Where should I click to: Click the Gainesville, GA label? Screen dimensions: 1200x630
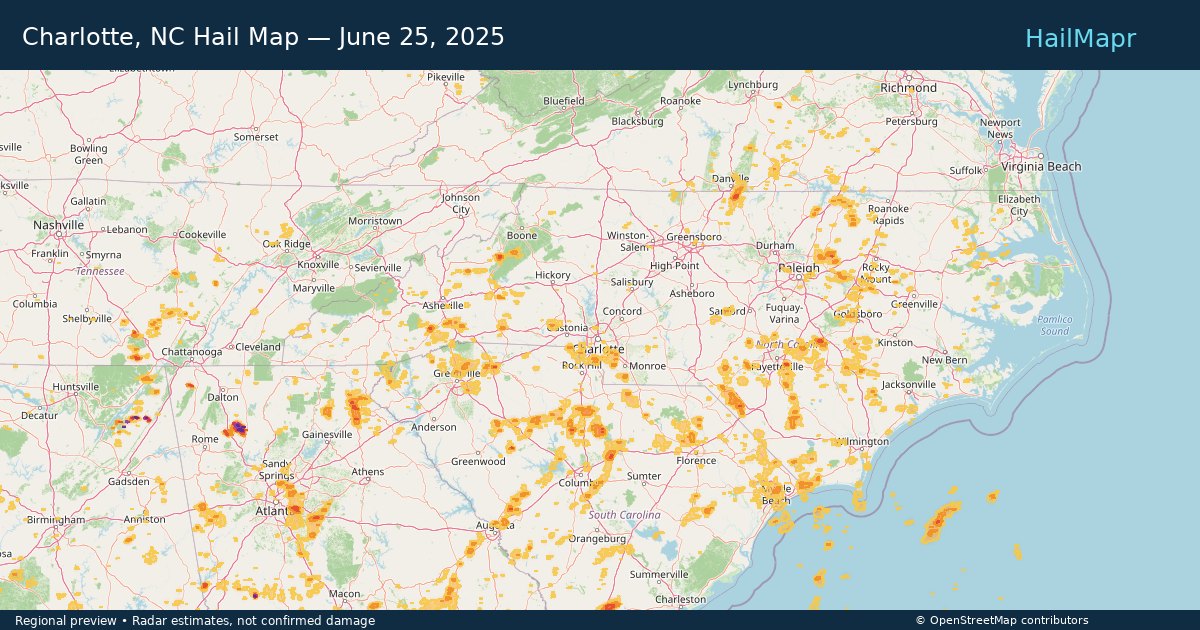327,435
